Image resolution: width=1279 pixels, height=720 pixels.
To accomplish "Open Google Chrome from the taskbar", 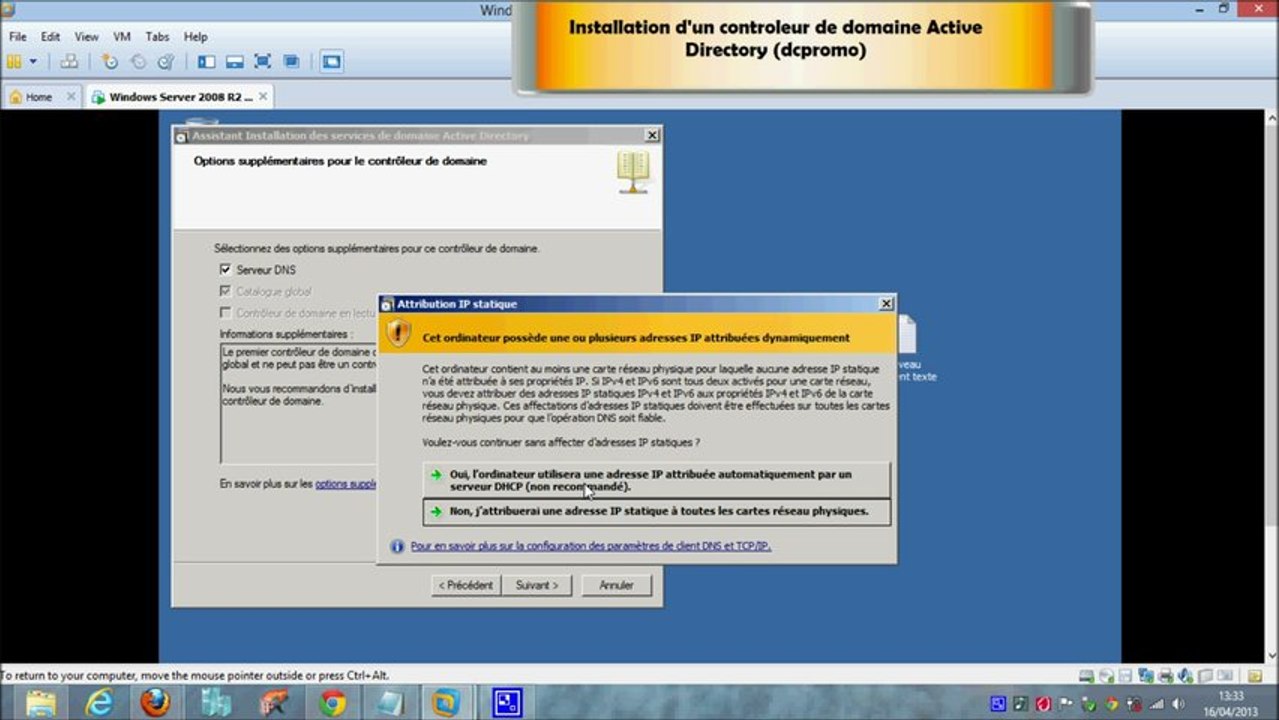I will (x=333, y=703).
